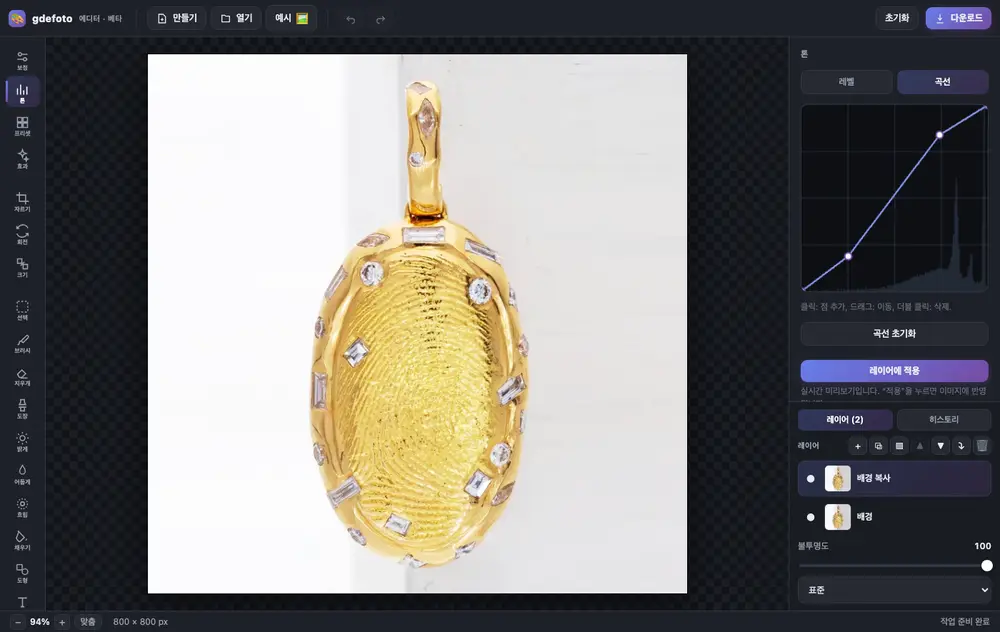Move layer down with white triangle

[941, 446]
